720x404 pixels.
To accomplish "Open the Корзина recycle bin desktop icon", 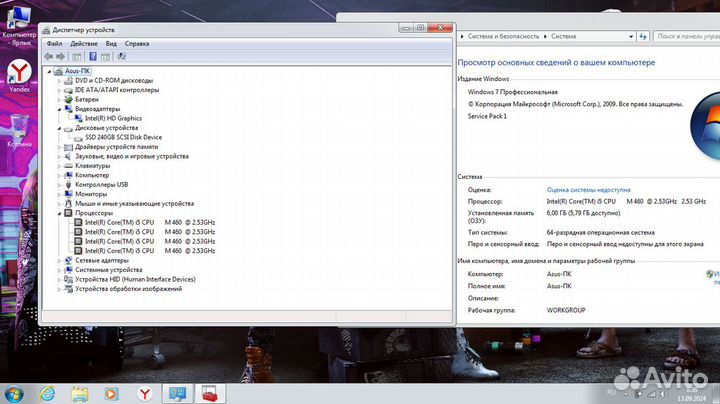I will (x=19, y=131).
